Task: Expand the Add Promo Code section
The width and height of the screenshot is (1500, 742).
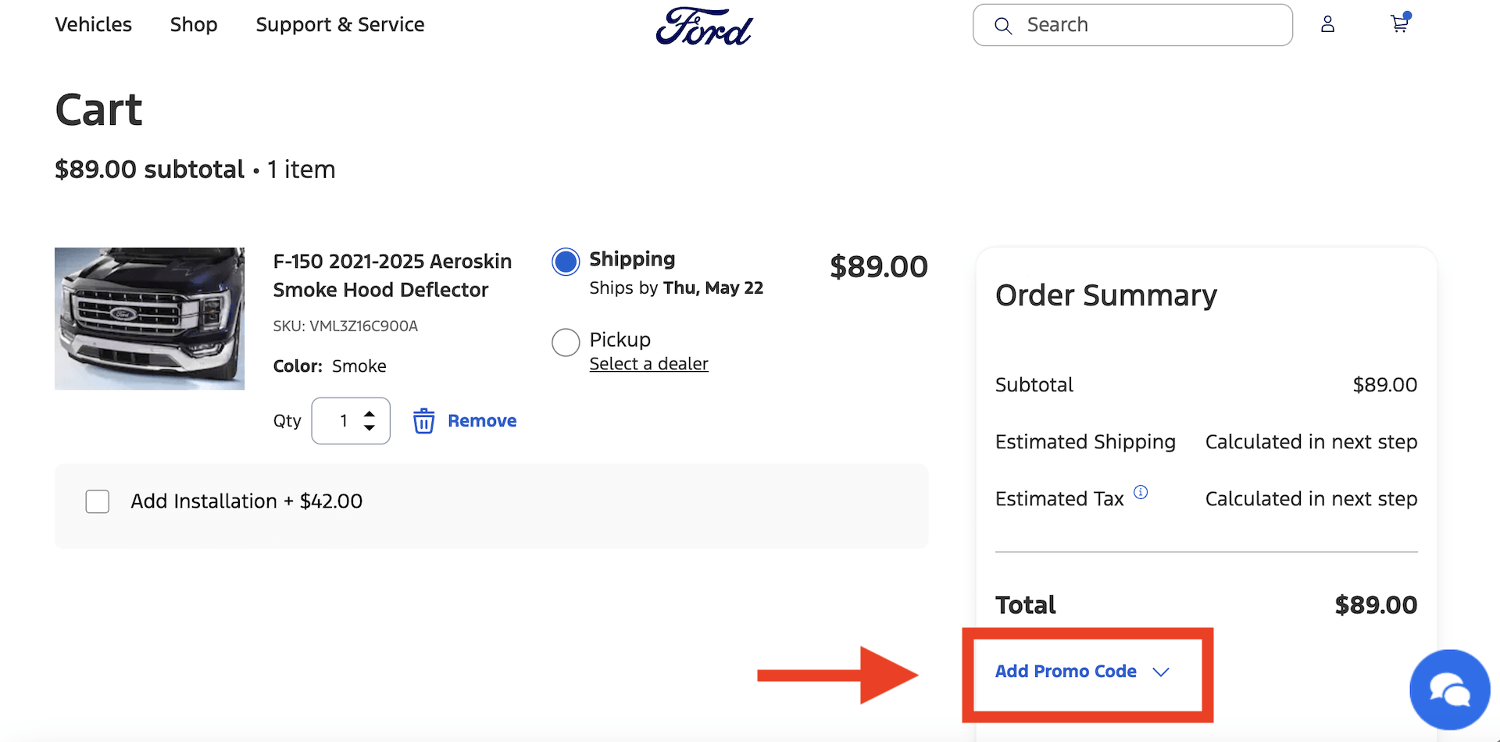Action: coord(1082,672)
